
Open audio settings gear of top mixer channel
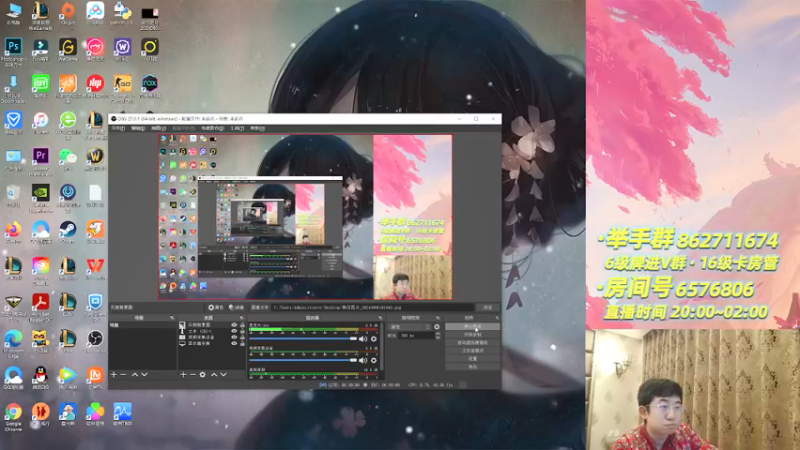pos(373,339)
